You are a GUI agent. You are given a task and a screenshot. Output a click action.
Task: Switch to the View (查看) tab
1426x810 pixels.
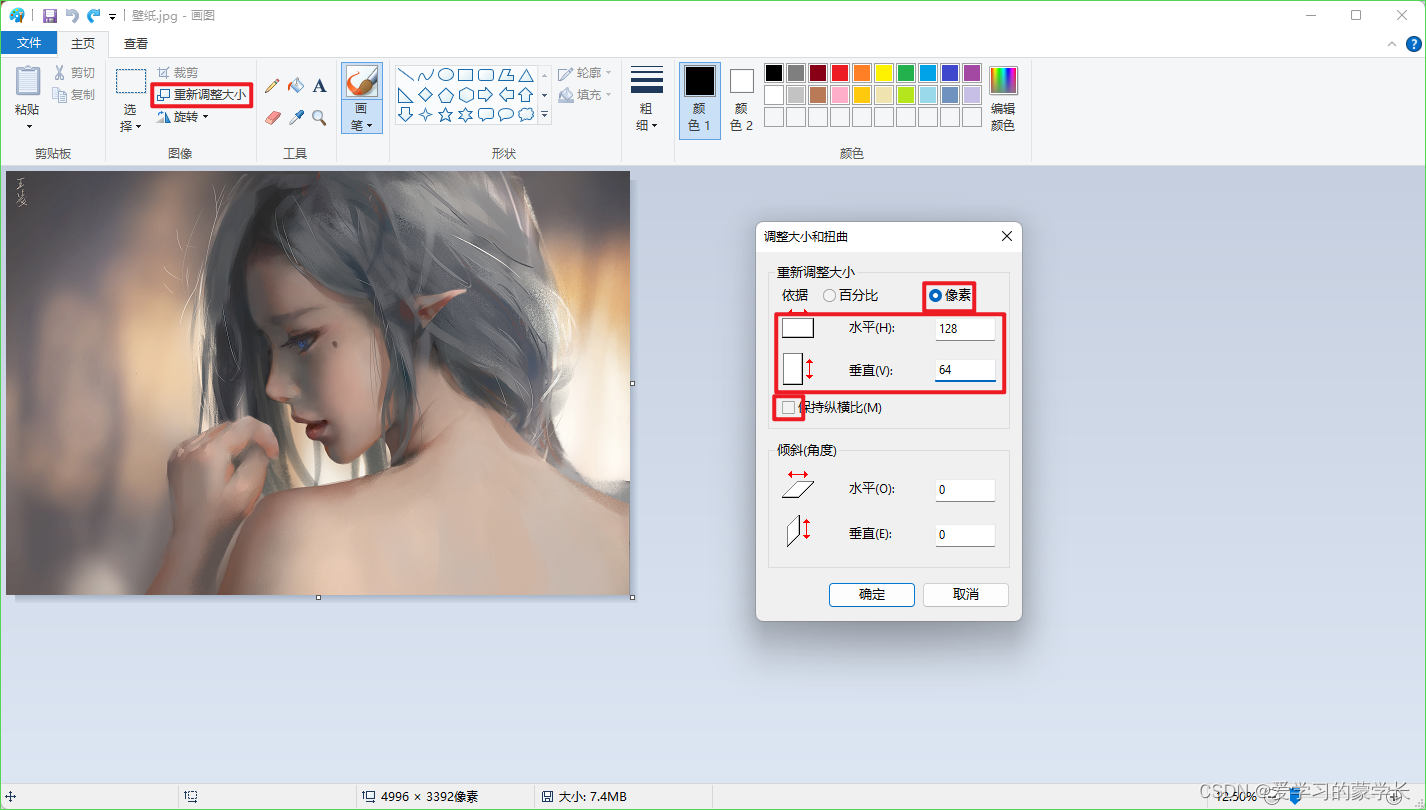pyautogui.click(x=136, y=43)
